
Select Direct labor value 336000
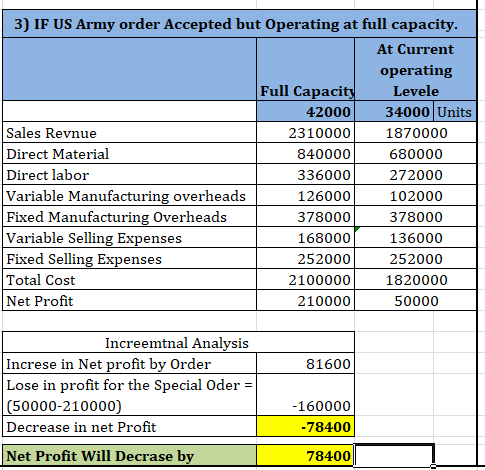305,174
